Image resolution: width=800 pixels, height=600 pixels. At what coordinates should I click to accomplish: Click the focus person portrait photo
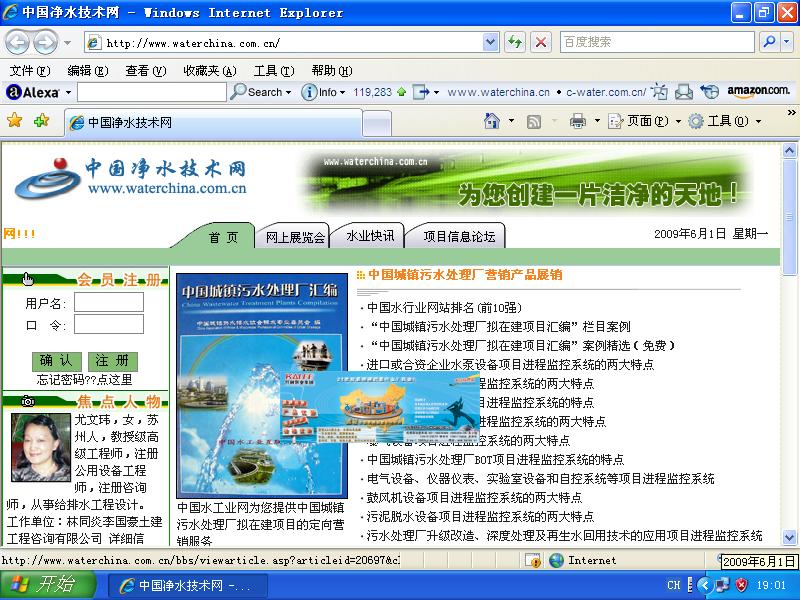(x=41, y=447)
